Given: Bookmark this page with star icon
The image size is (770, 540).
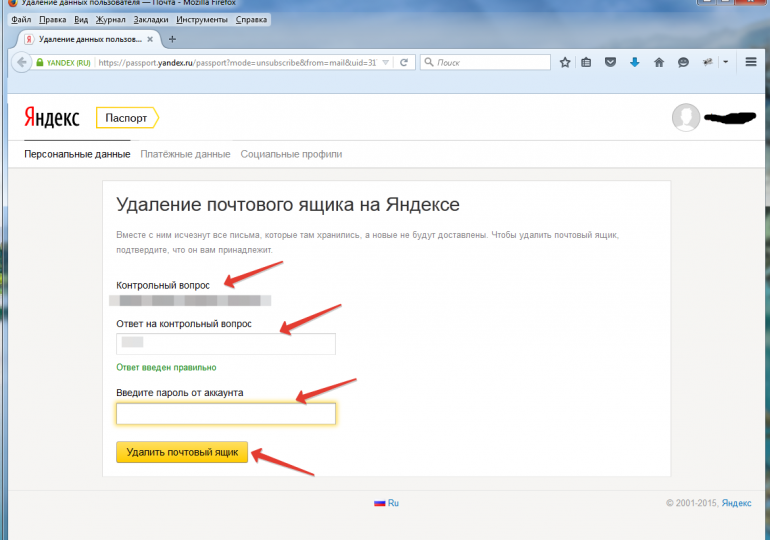Looking at the screenshot, I should [565, 62].
